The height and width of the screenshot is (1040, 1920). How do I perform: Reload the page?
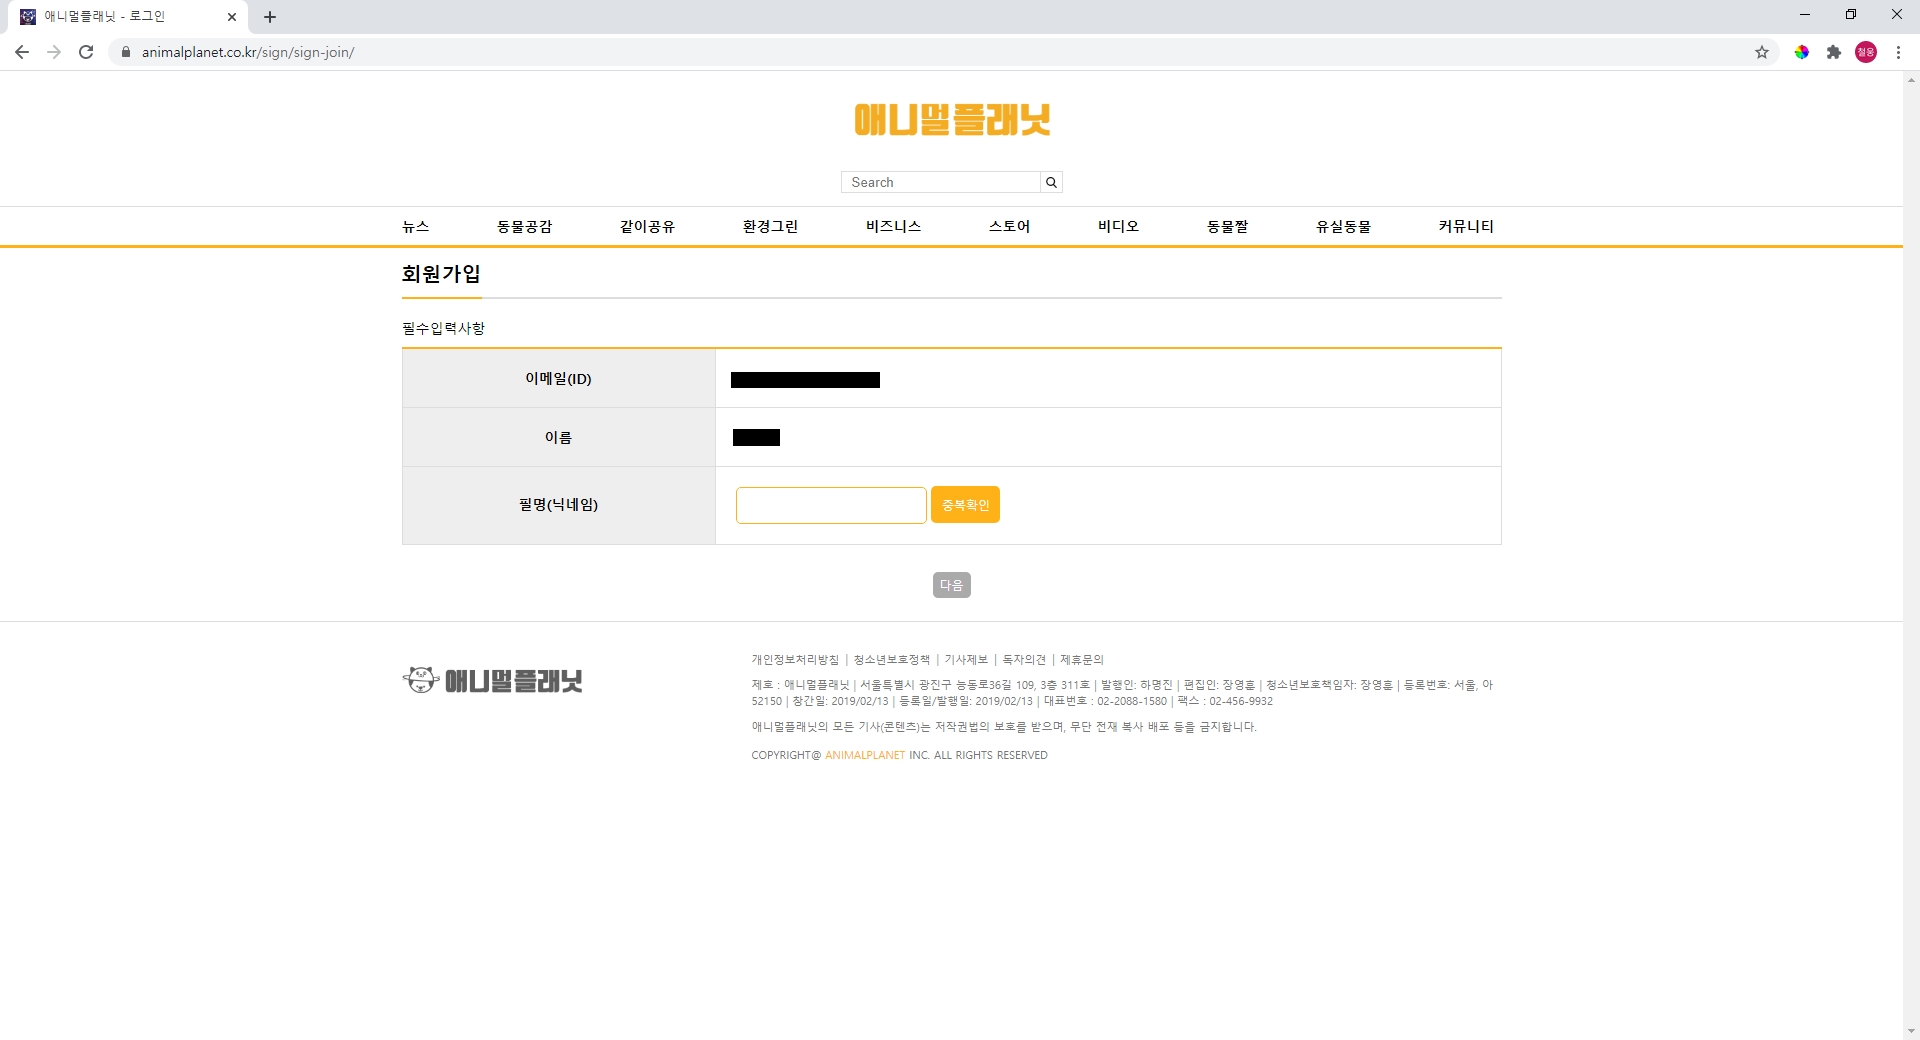86,52
